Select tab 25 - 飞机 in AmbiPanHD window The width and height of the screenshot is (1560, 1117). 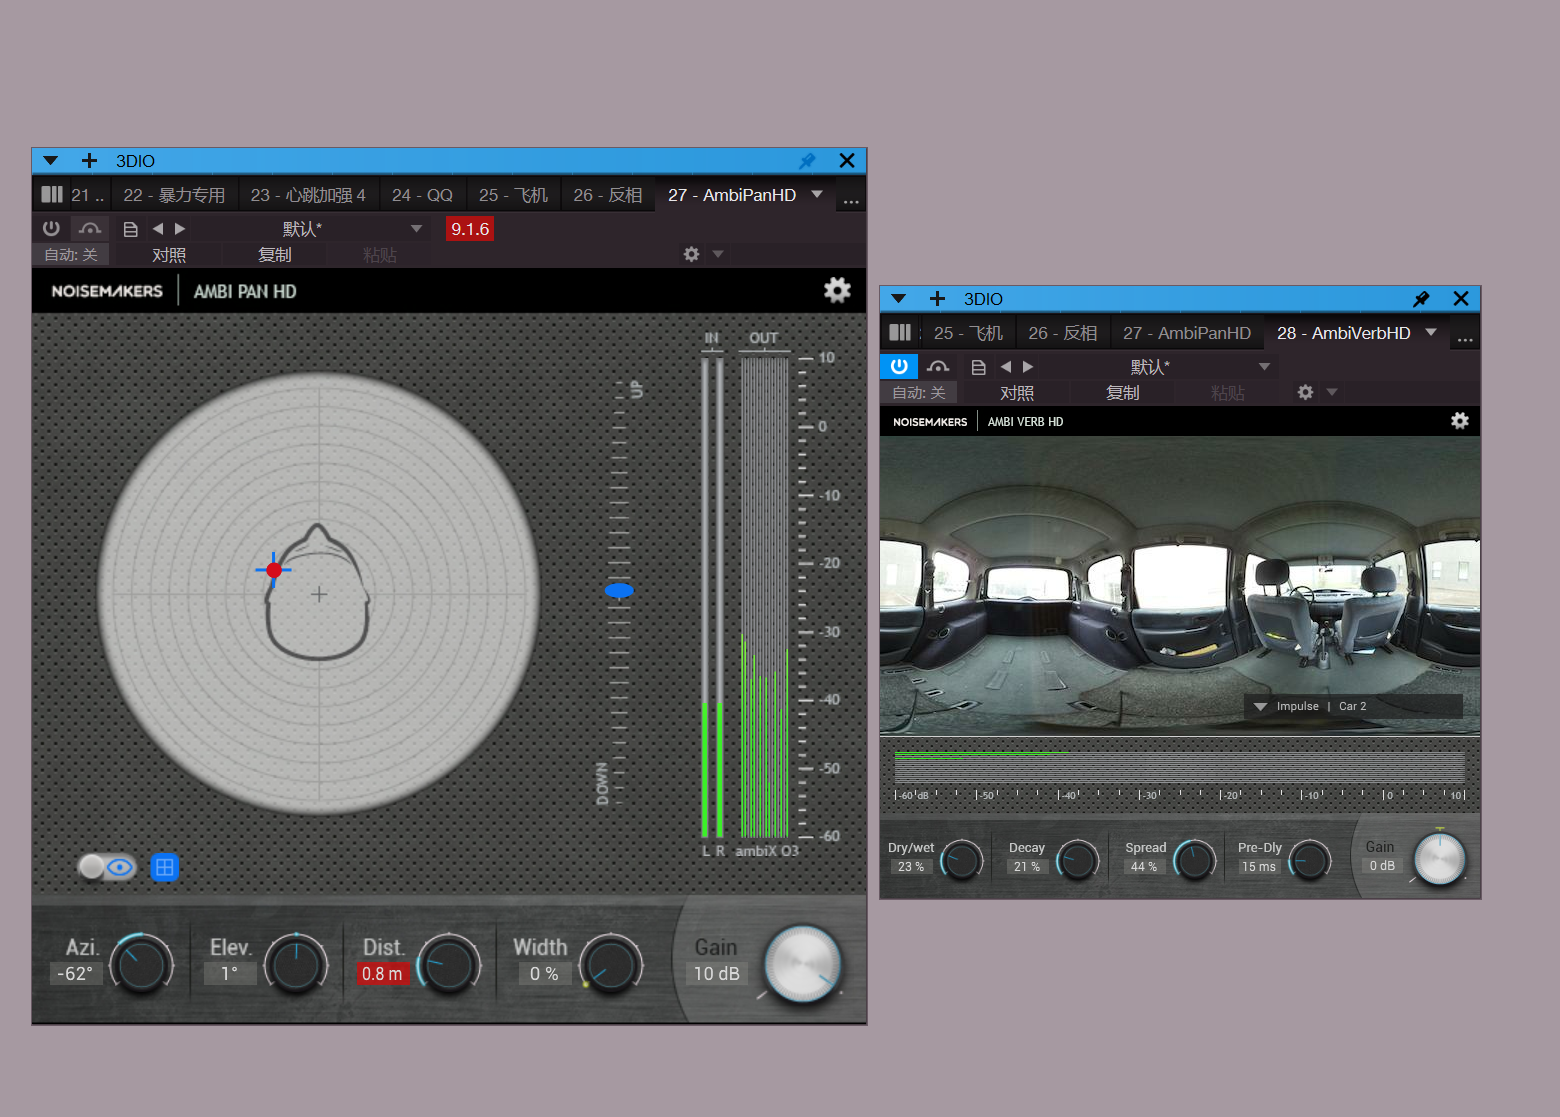(513, 195)
